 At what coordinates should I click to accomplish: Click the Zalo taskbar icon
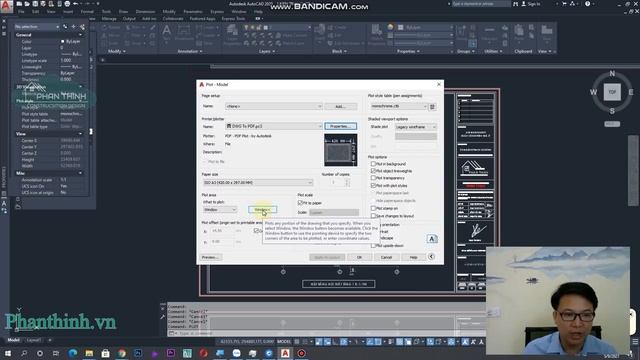236,353
